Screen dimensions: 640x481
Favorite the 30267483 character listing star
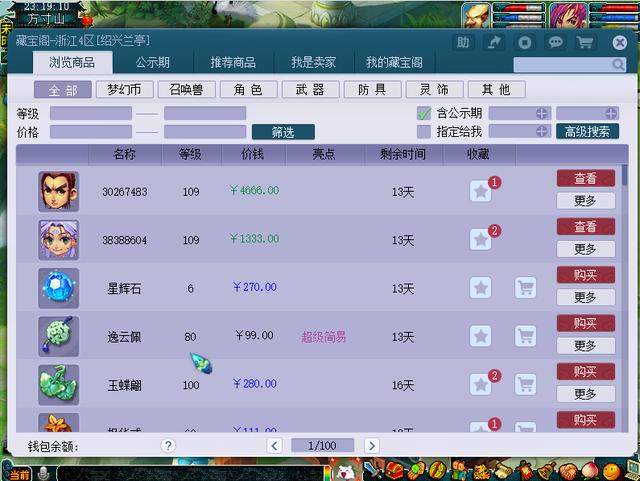[480, 191]
